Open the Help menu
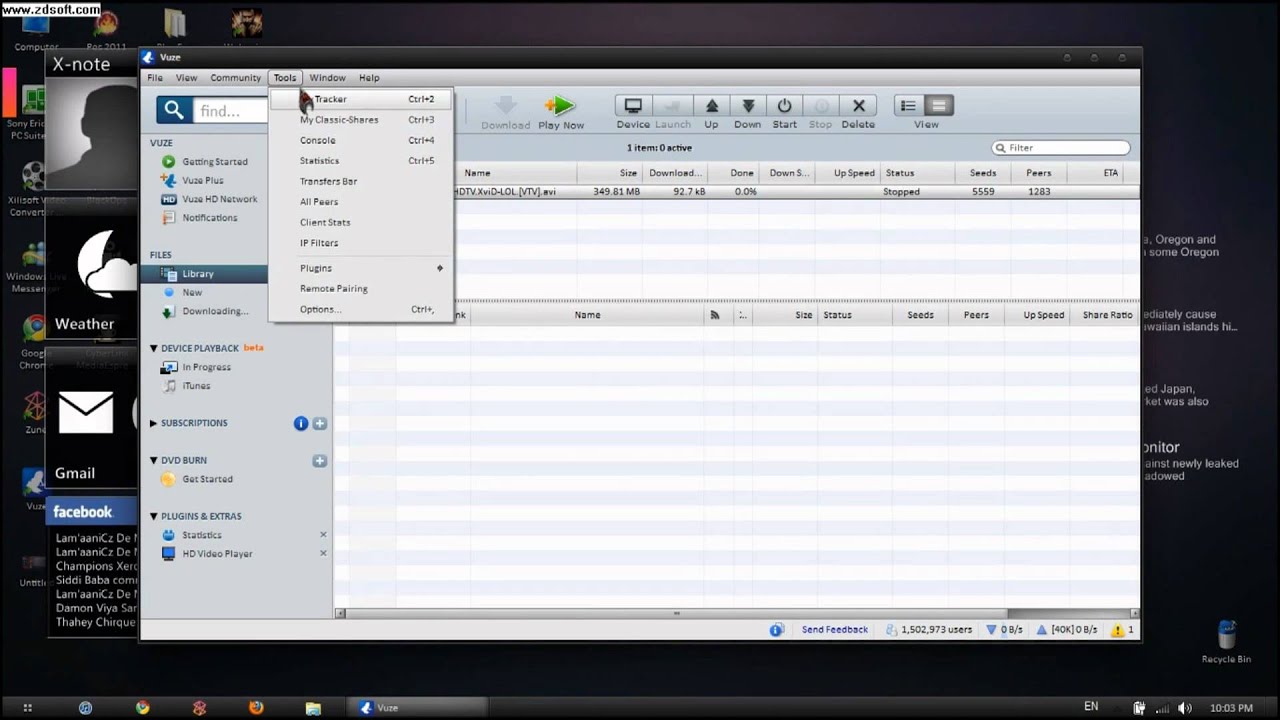Image resolution: width=1280 pixels, height=720 pixels. (x=369, y=78)
